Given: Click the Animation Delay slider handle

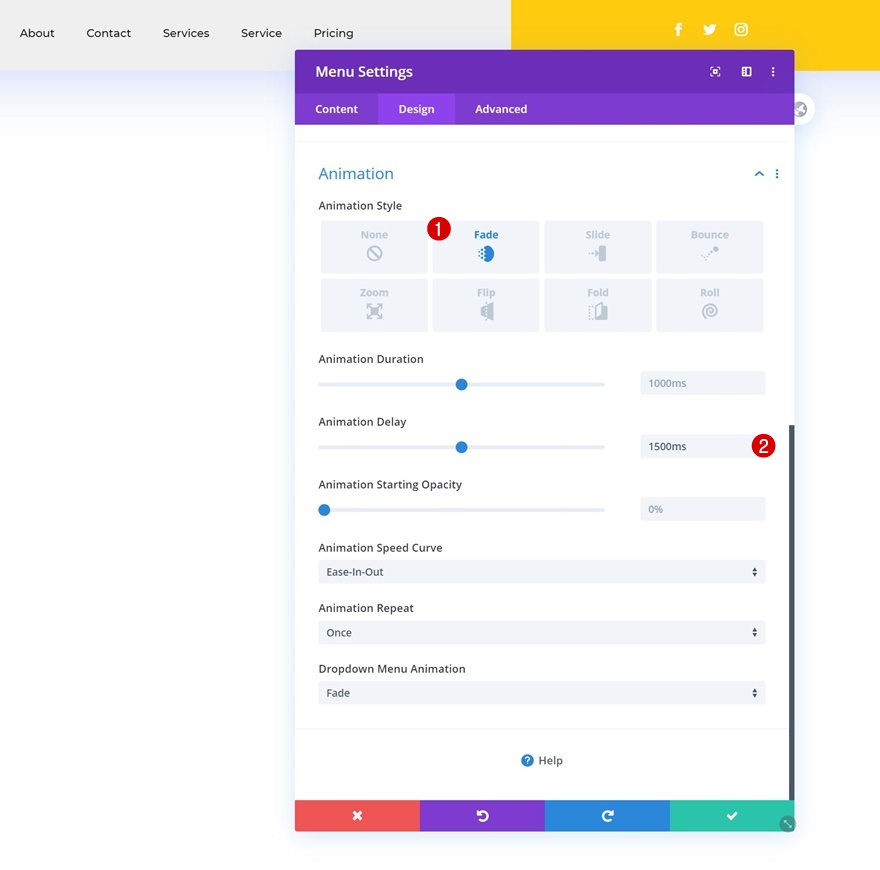Looking at the screenshot, I should click(x=461, y=447).
